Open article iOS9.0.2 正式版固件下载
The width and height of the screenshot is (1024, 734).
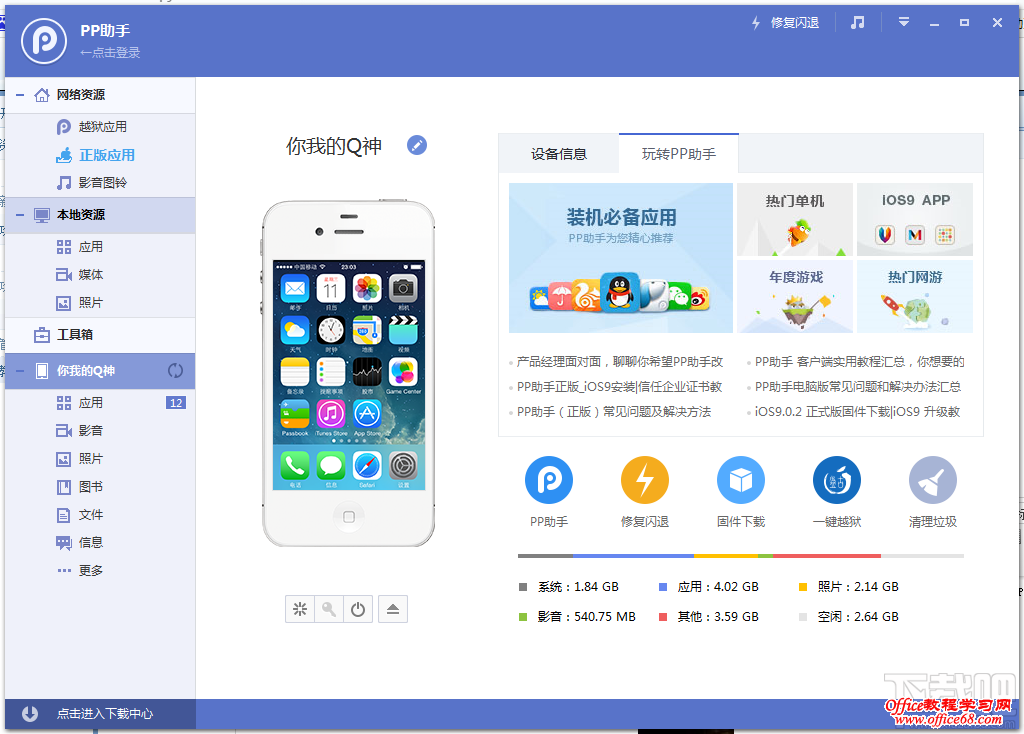click(857, 412)
